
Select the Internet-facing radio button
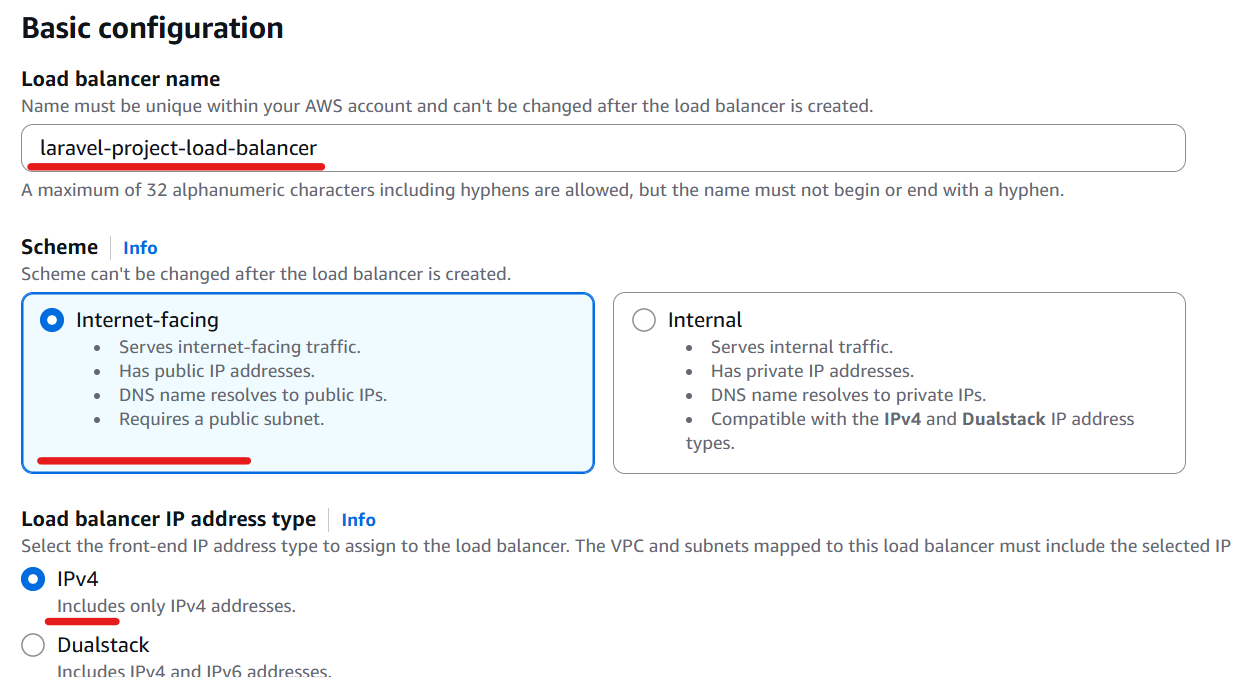[x=51, y=320]
